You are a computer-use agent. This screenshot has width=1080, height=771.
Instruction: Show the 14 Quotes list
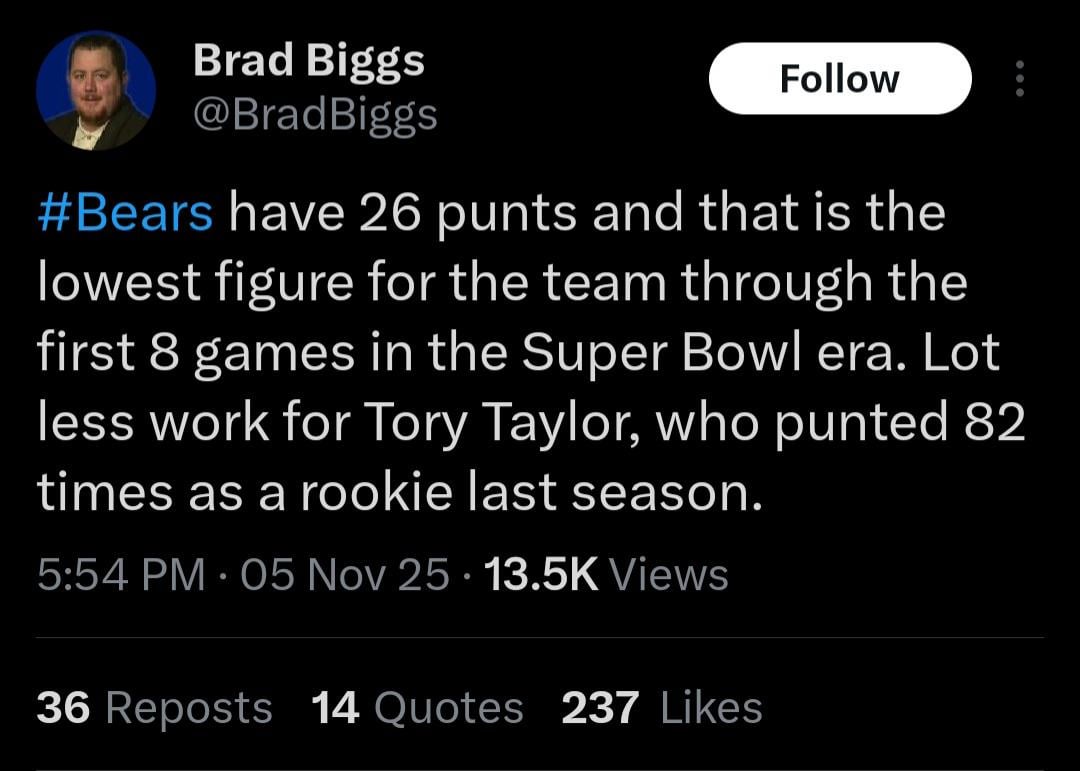click(417, 708)
